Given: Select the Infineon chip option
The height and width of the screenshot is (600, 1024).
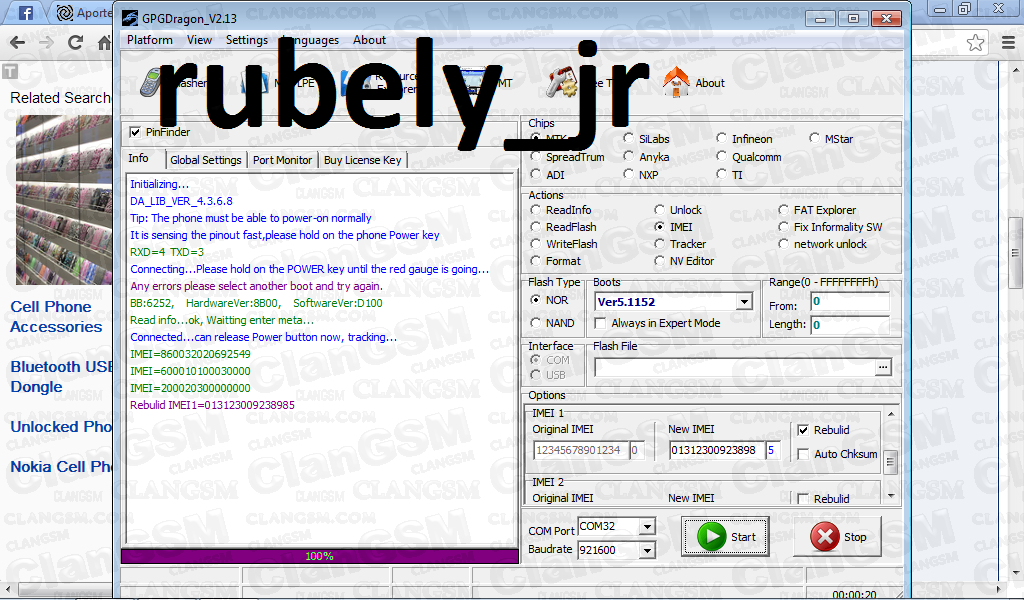Looking at the screenshot, I should point(721,138).
